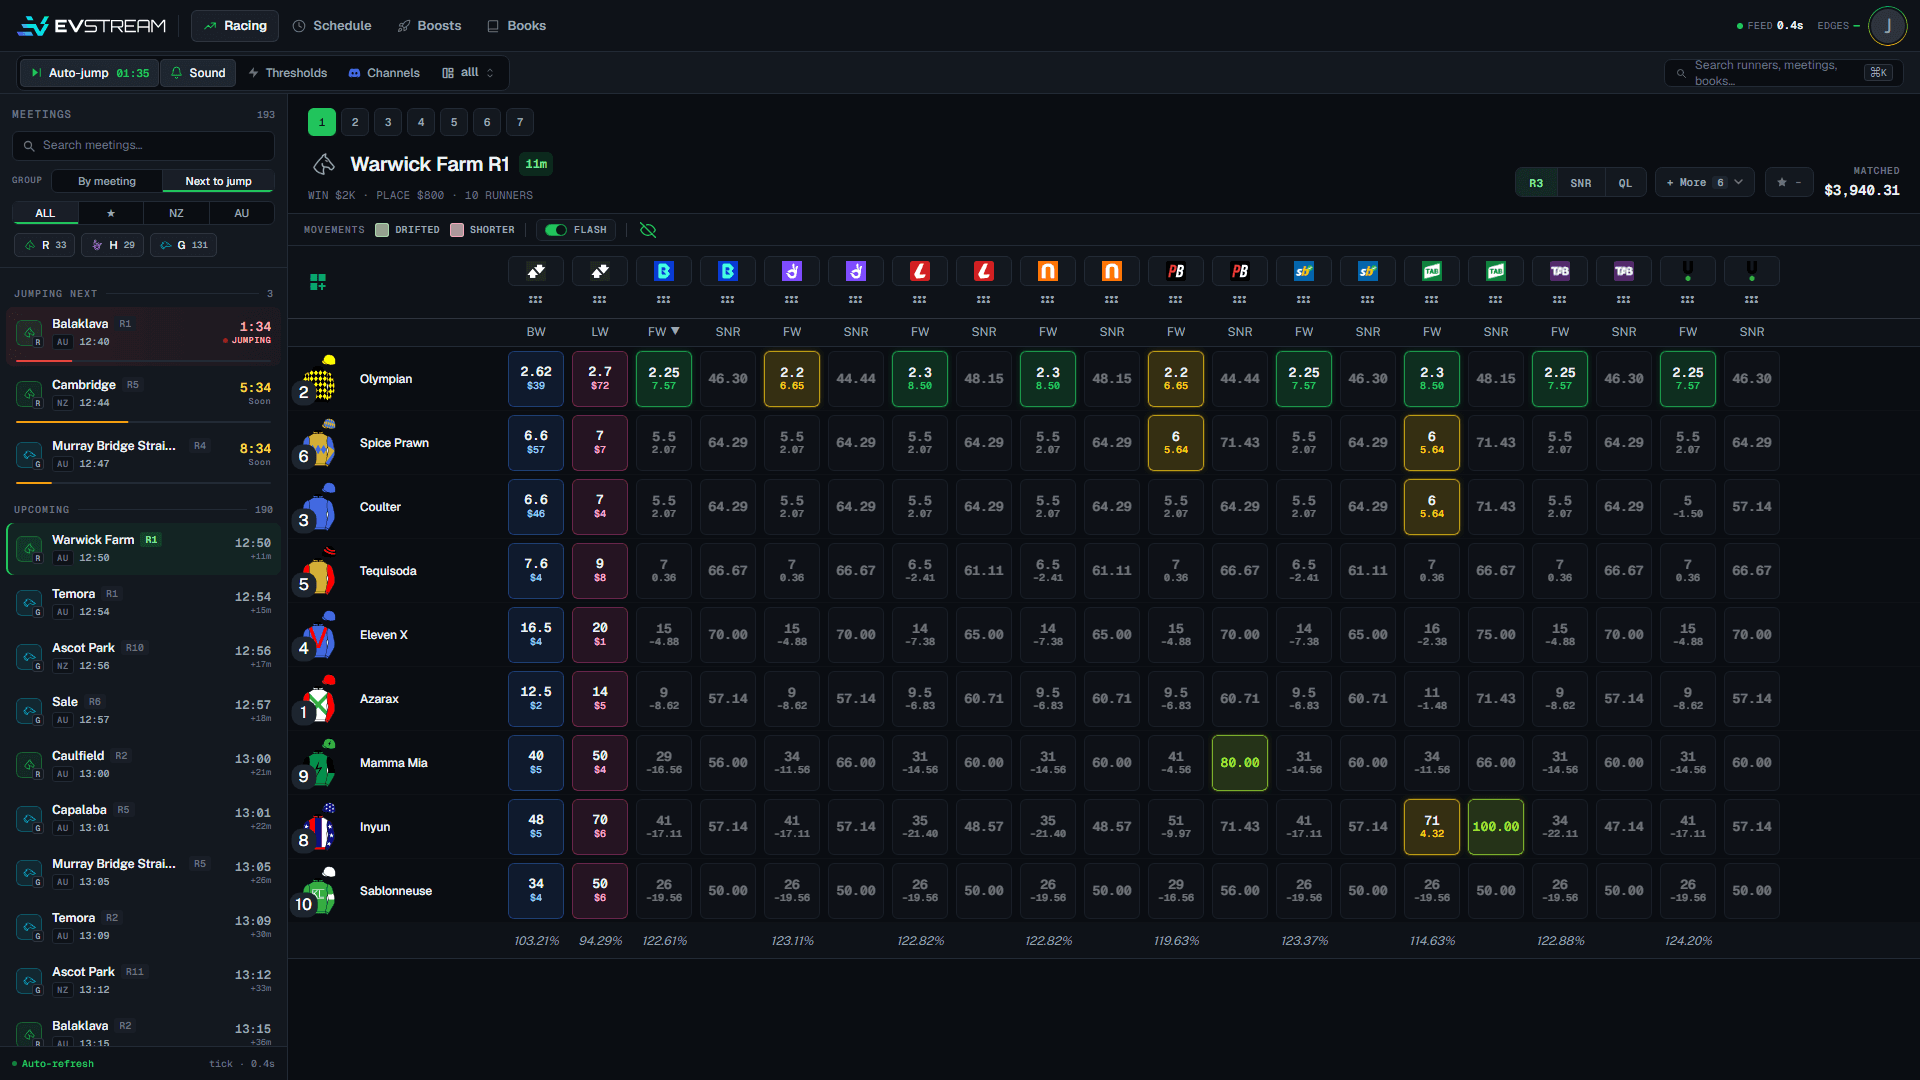Click the add-columns grid icon
This screenshot has width=1920, height=1080.
click(x=318, y=283)
